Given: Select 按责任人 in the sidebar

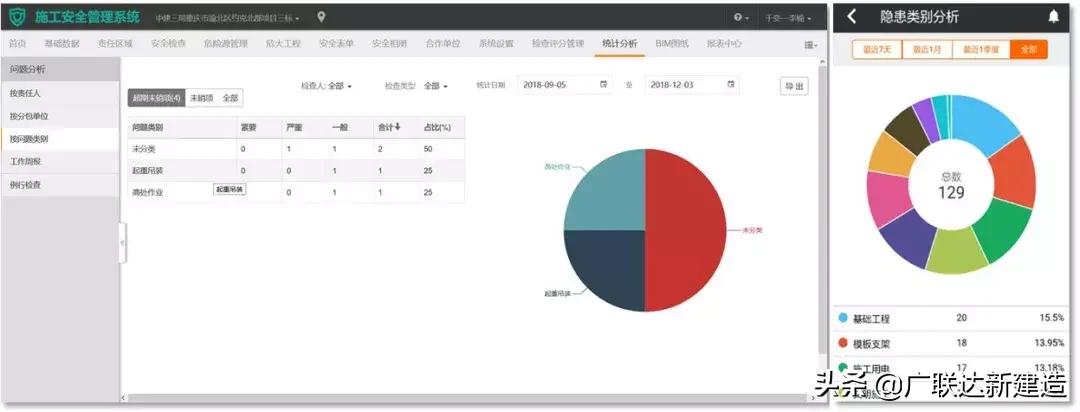Looking at the screenshot, I should 60,92.
